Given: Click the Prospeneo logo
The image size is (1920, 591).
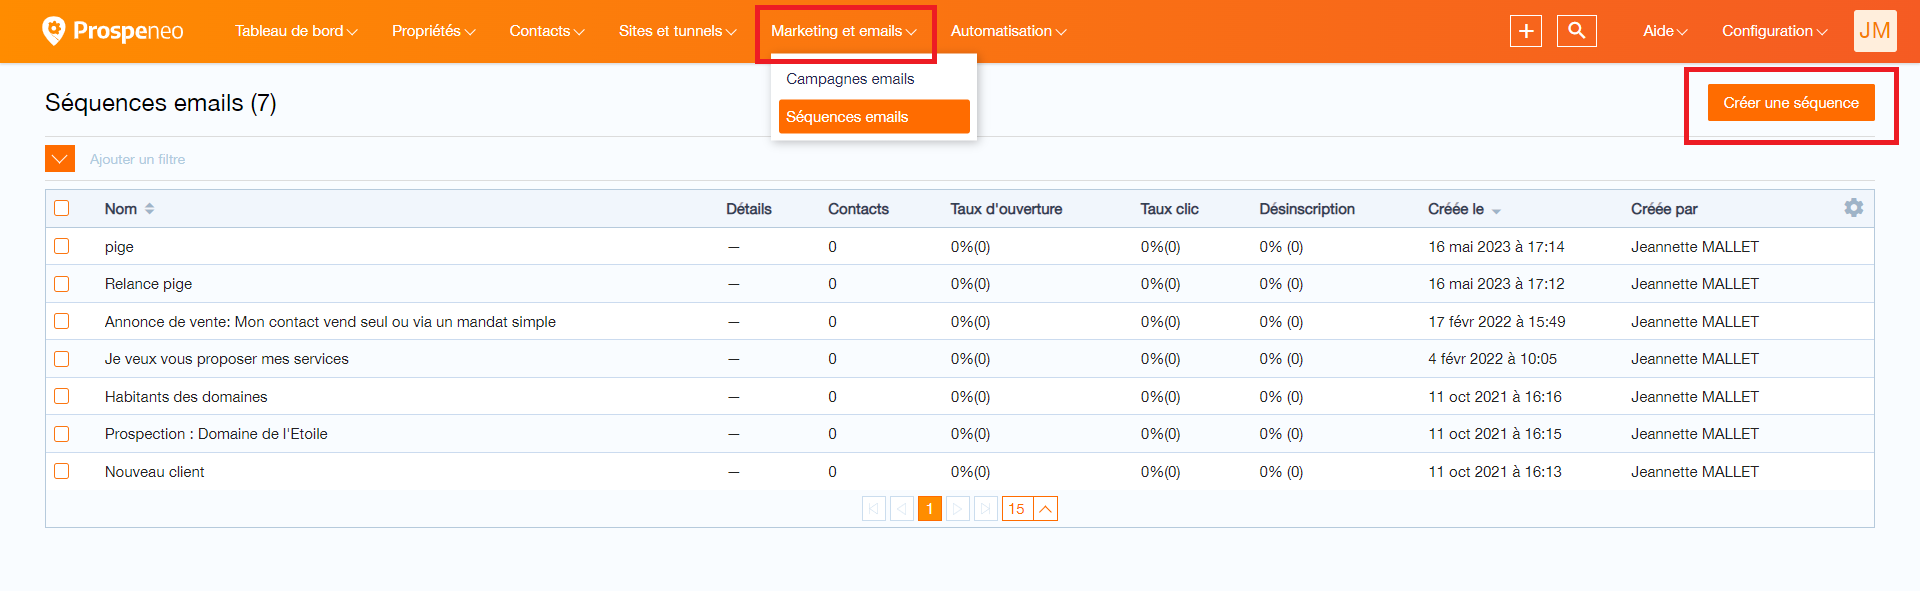Looking at the screenshot, I should 112,31.
